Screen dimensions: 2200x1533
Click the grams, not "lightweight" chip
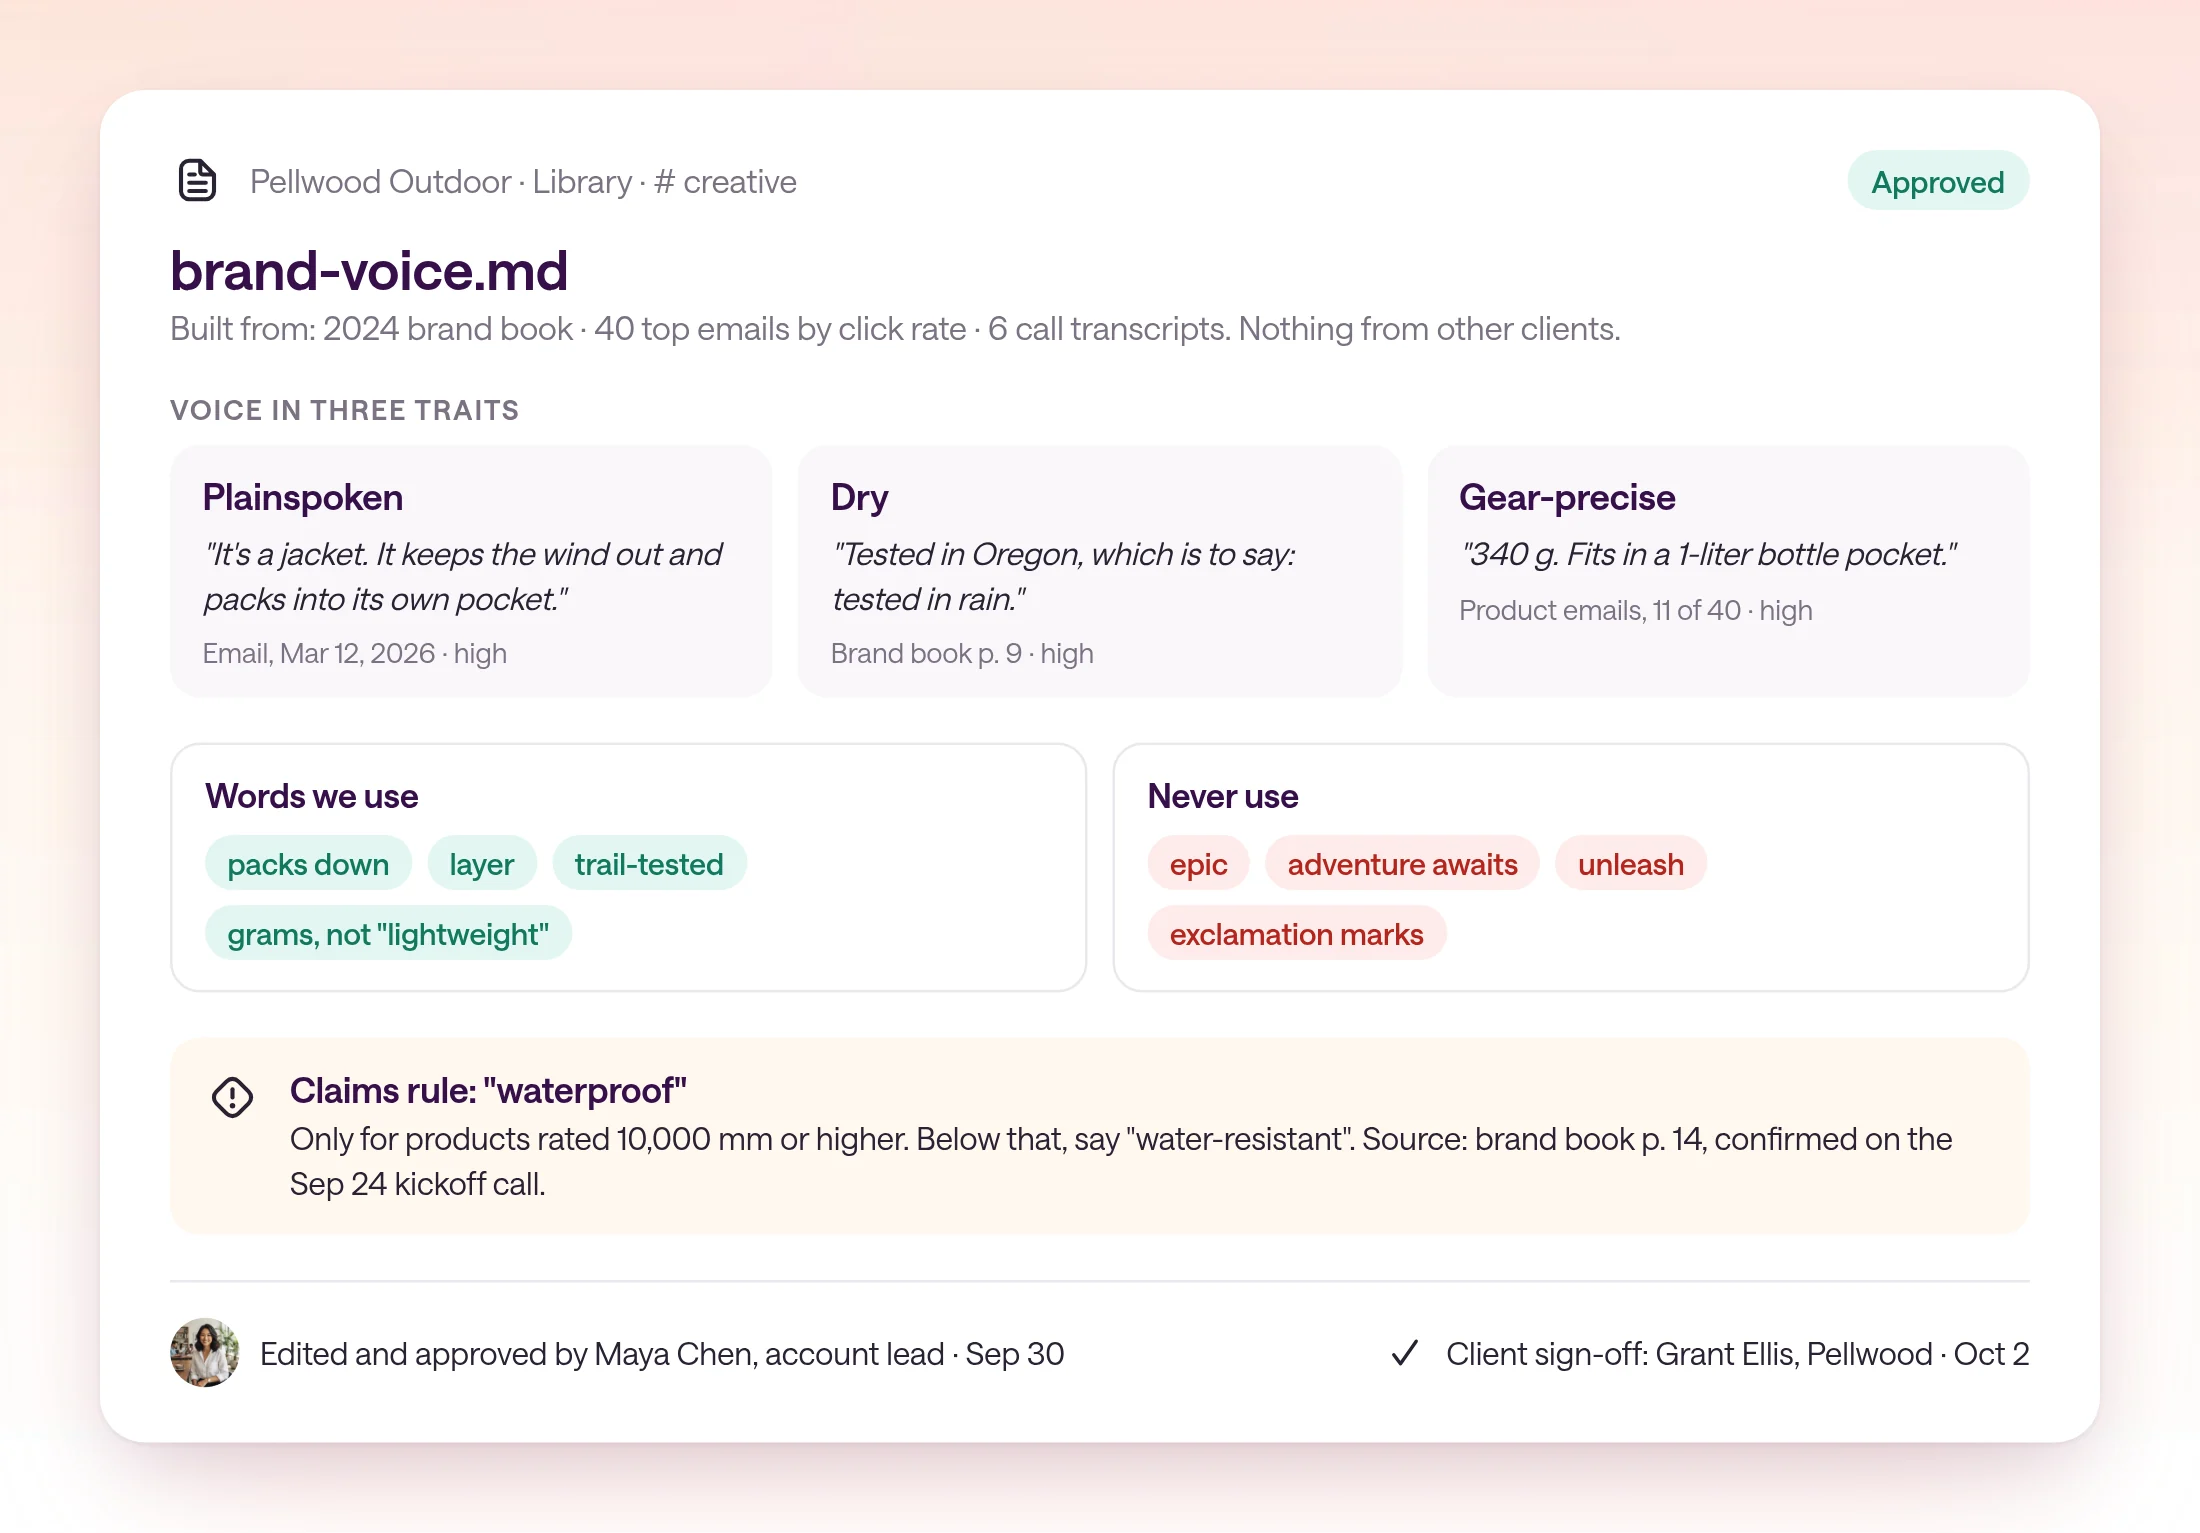[x=388, y=933]
